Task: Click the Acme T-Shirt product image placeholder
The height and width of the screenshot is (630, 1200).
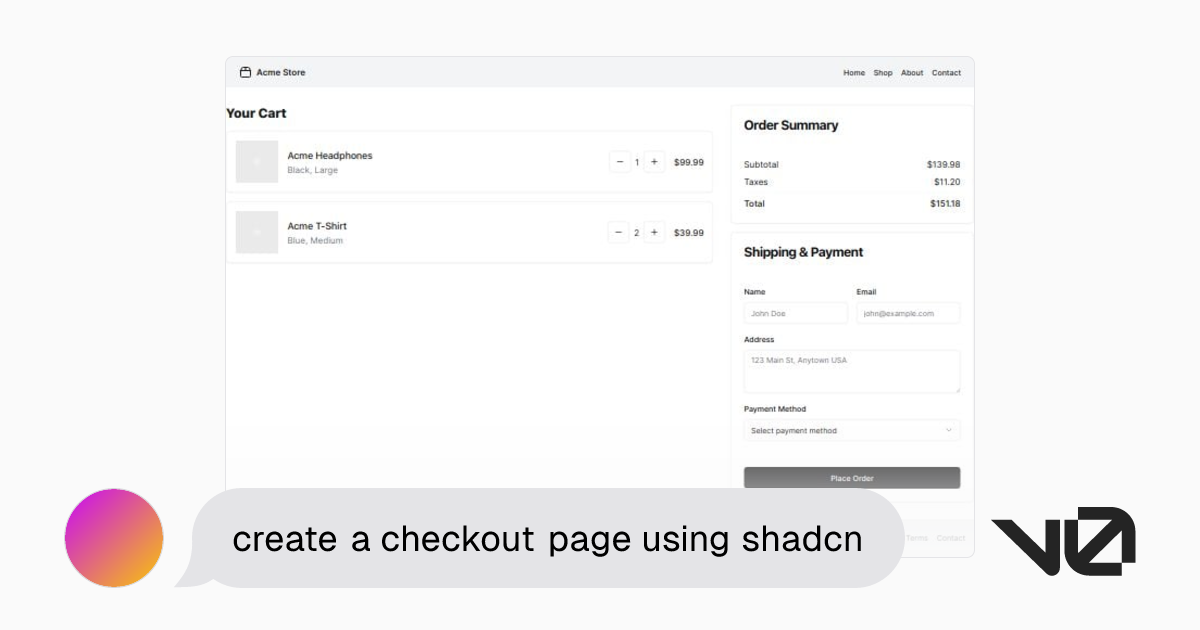Action: click(x=257, y=232)
